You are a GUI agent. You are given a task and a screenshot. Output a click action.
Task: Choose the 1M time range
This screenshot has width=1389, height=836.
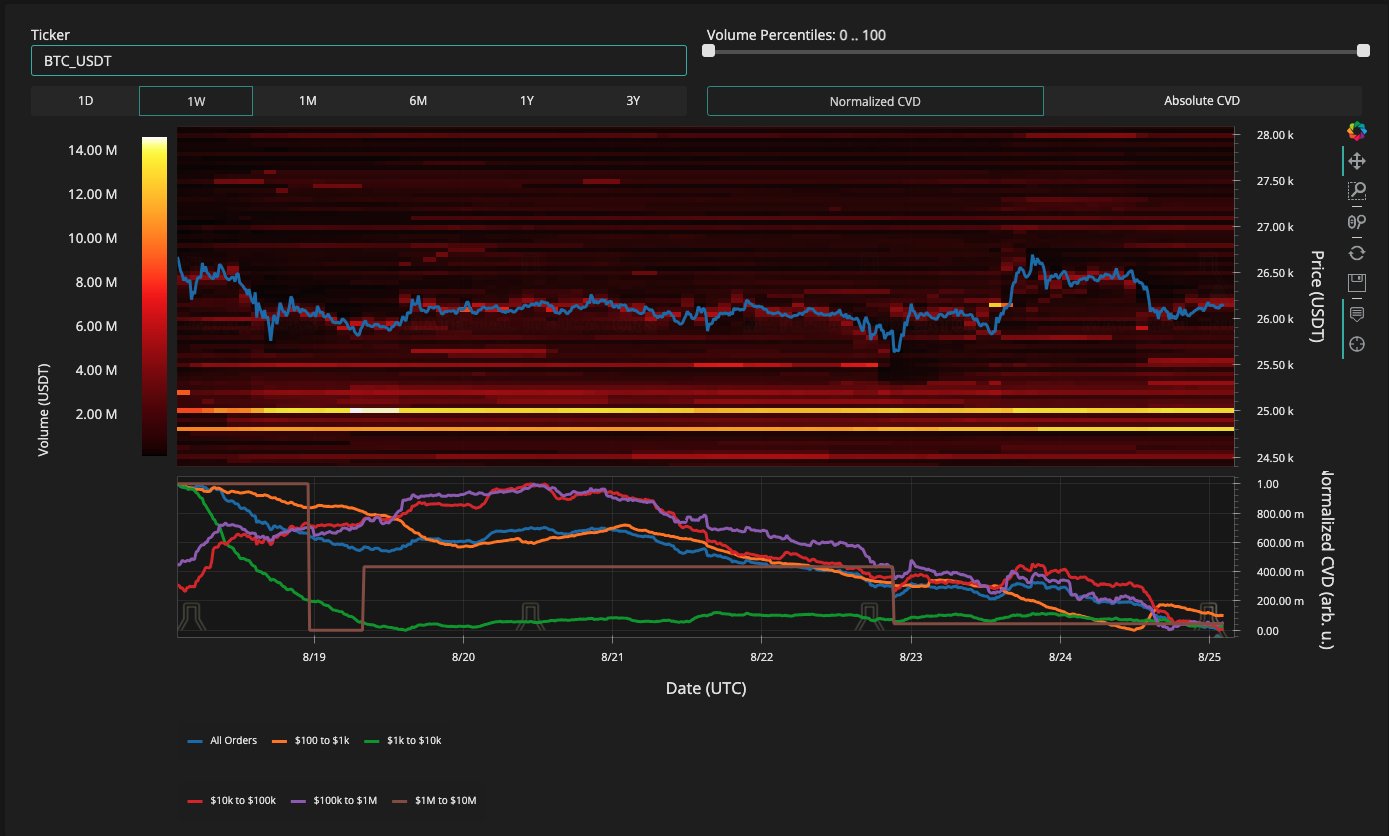pos(308,101)
